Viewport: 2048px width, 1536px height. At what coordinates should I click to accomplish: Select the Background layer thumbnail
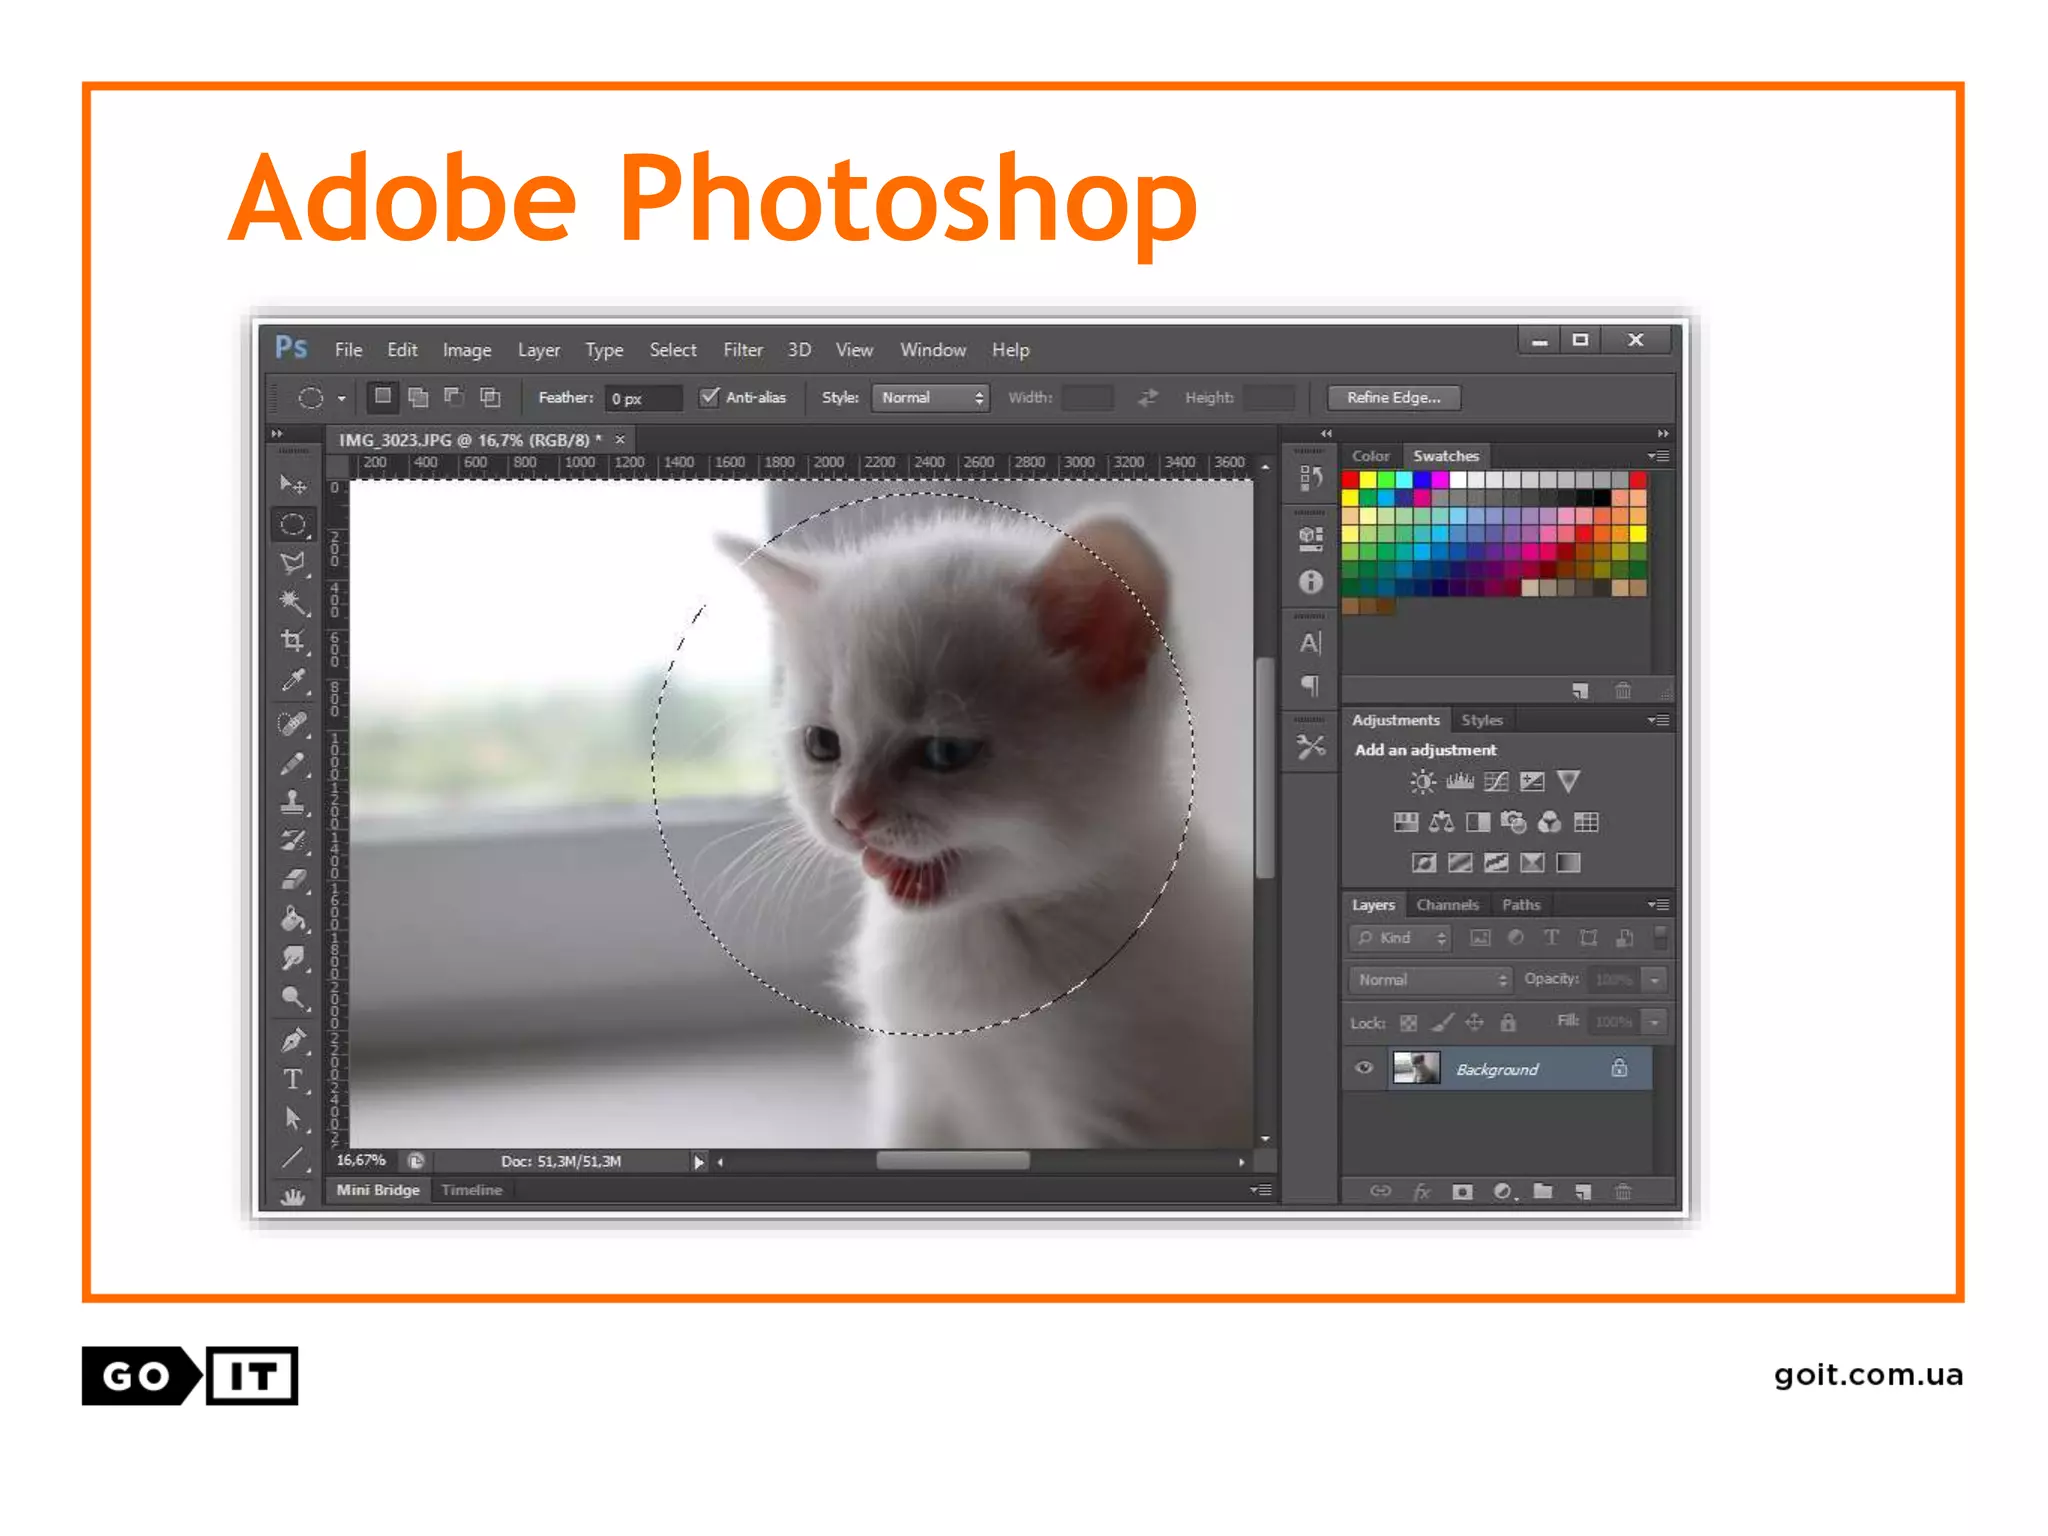tap(1416, 1068)
